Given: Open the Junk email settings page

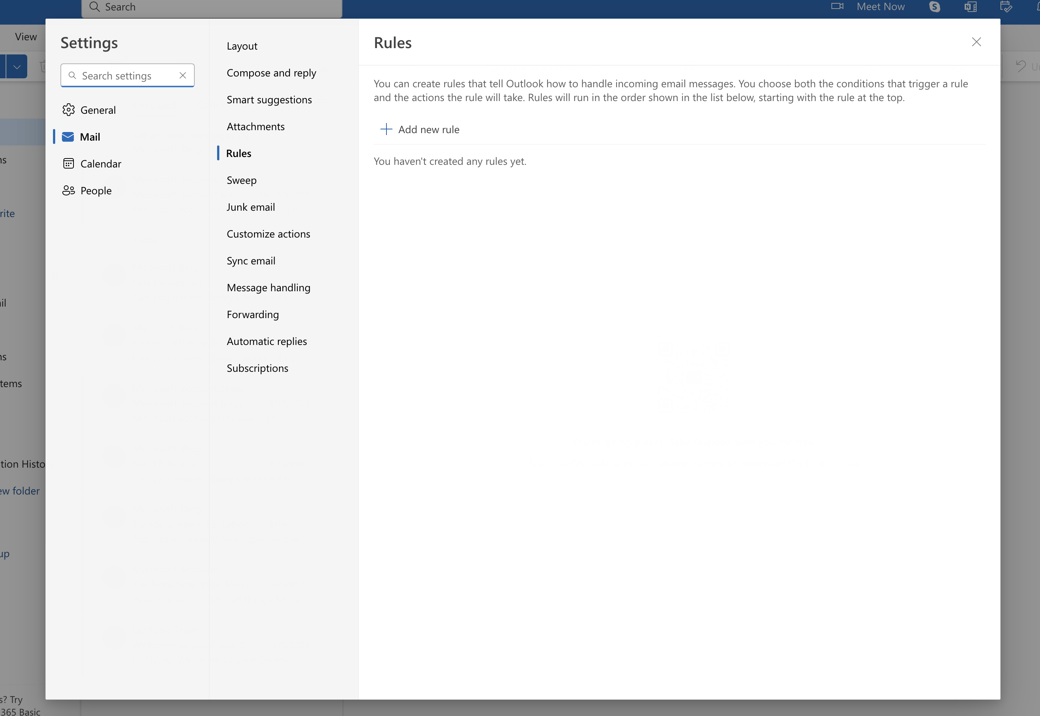Looking at the screenshot, I should (x=250, y=207).
